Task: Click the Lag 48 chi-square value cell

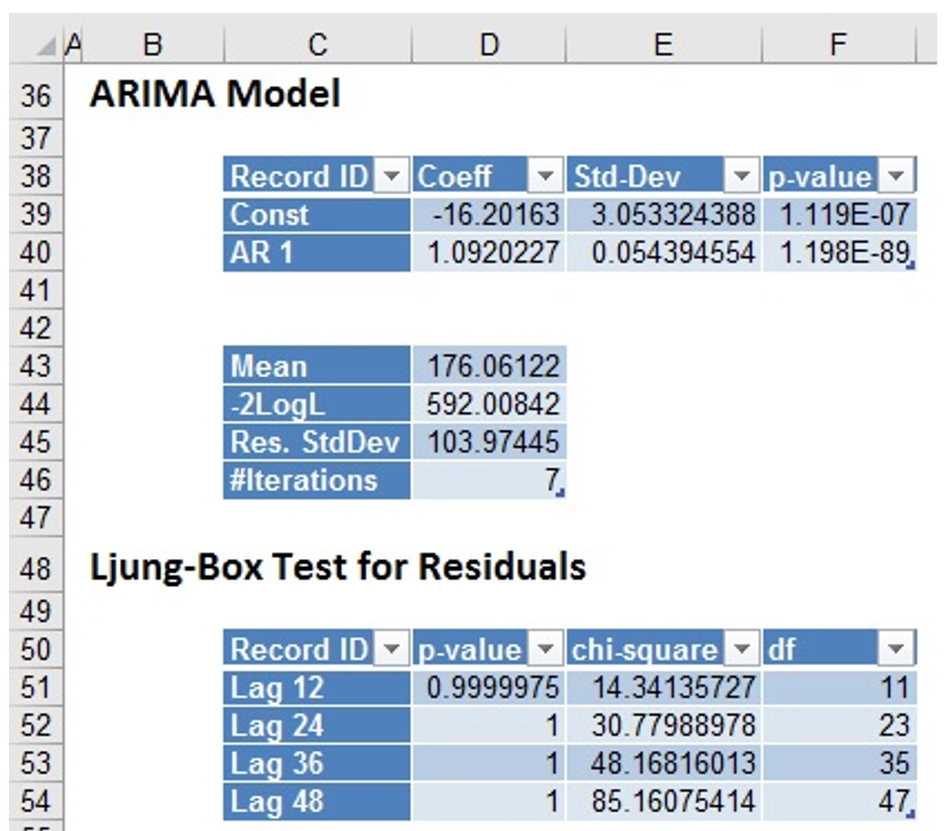Action: coord(663,801)
